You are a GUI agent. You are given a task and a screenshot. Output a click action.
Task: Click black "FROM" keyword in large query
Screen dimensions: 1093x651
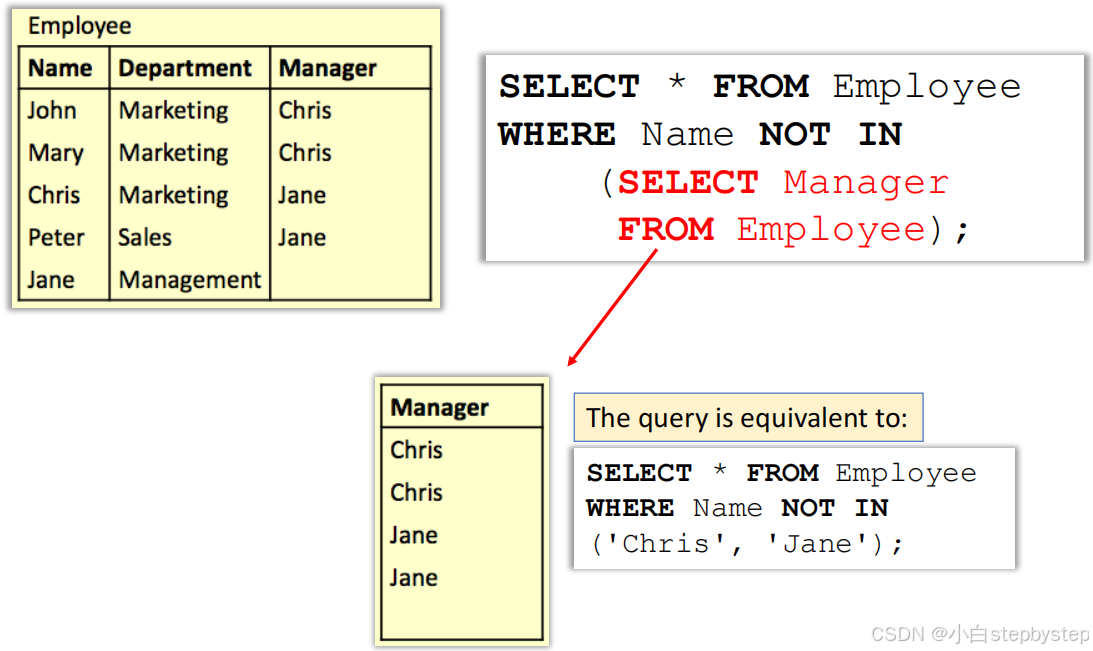click(x=760, y=87)
